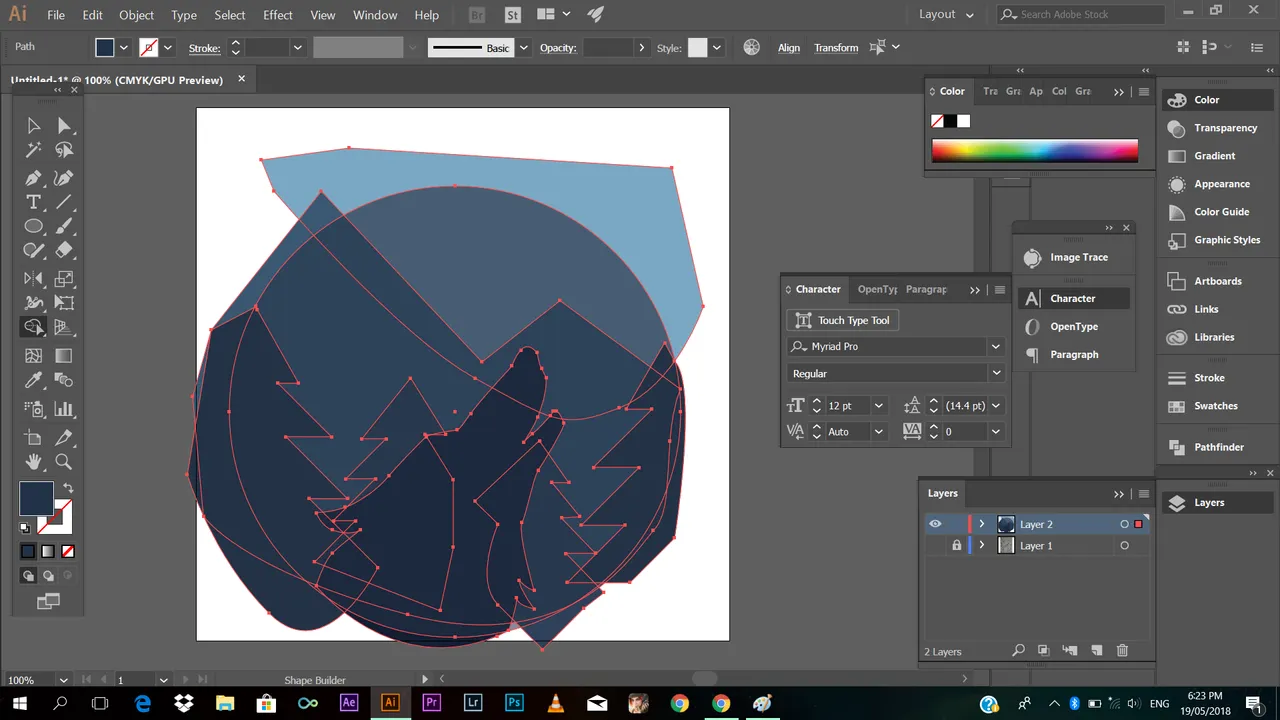
Task: Switch to the Paragraph tab
Action: coord(926,289)
